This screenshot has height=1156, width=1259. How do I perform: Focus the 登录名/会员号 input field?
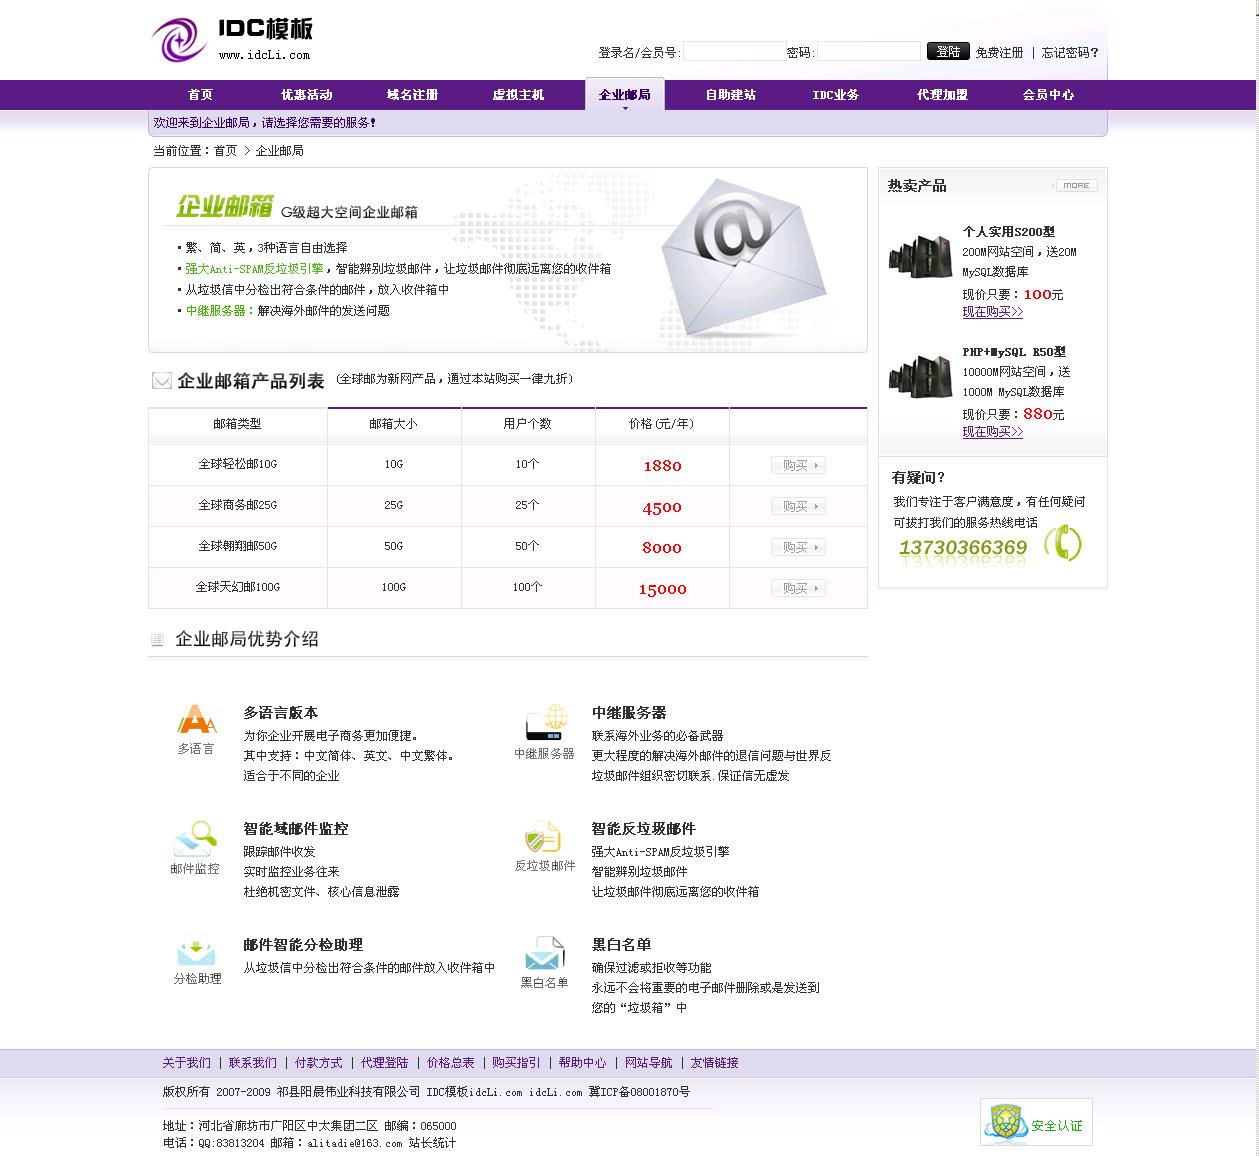733,52
